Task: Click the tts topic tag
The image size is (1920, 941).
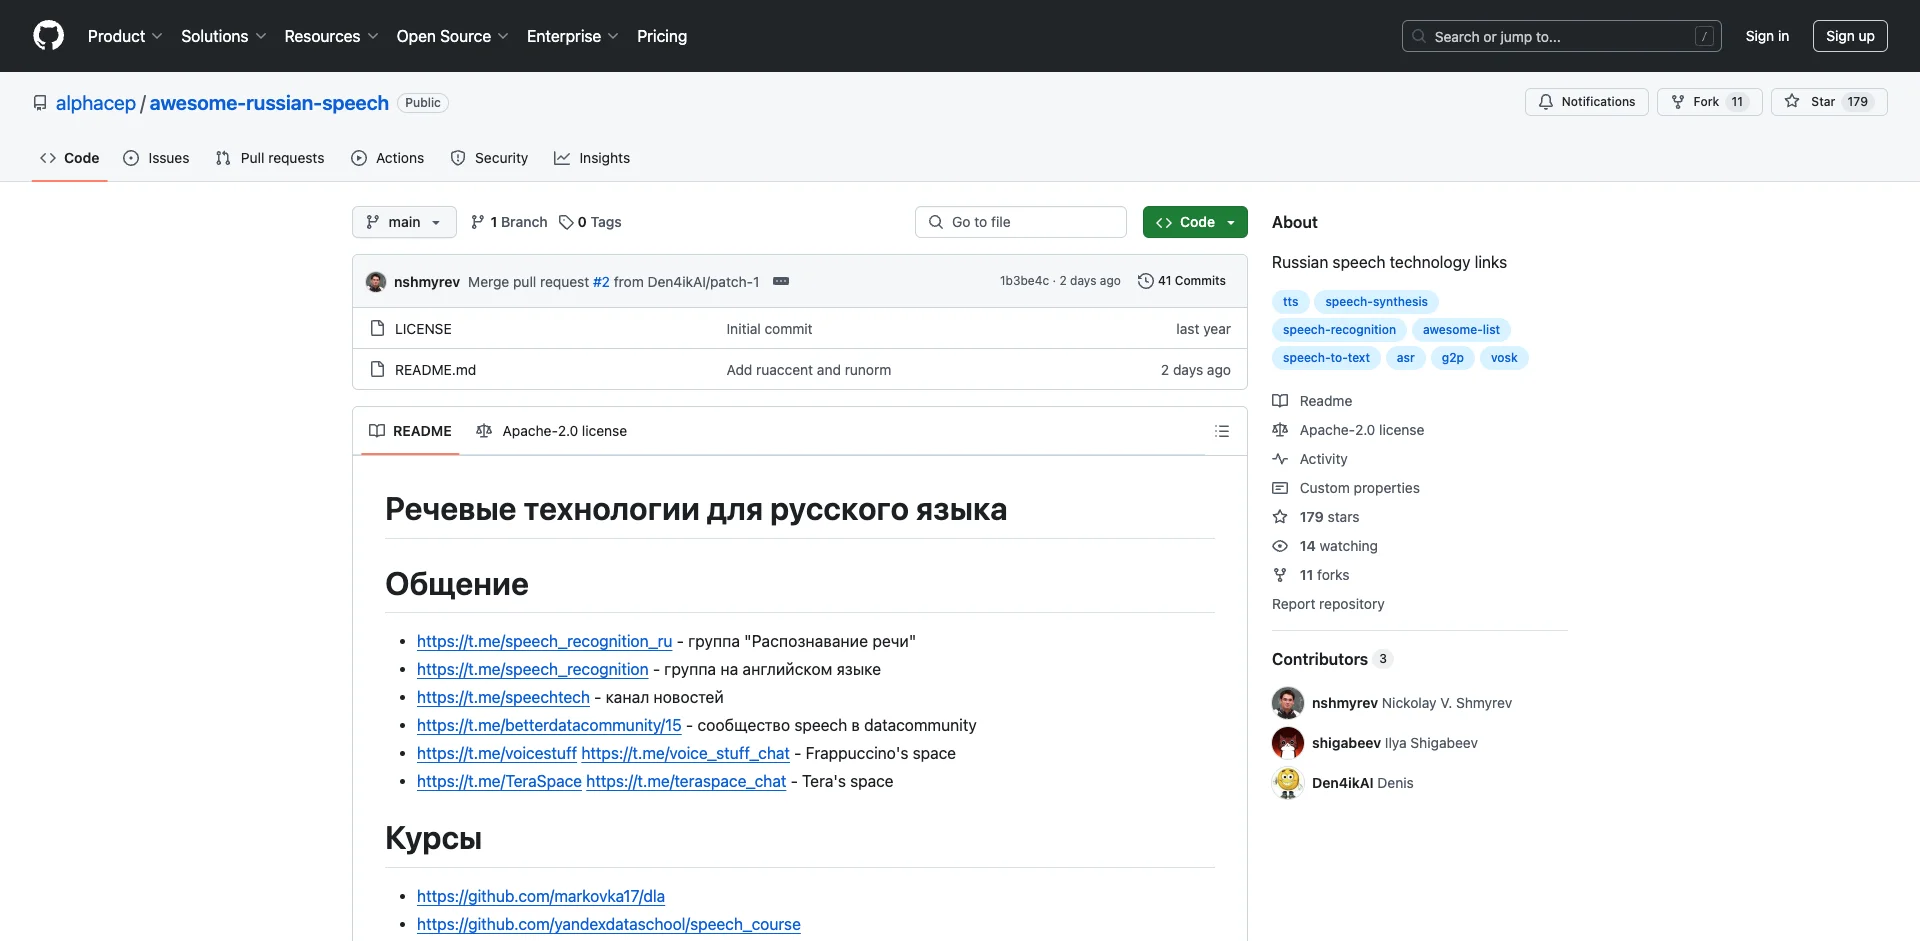Action: point(1291,302)
